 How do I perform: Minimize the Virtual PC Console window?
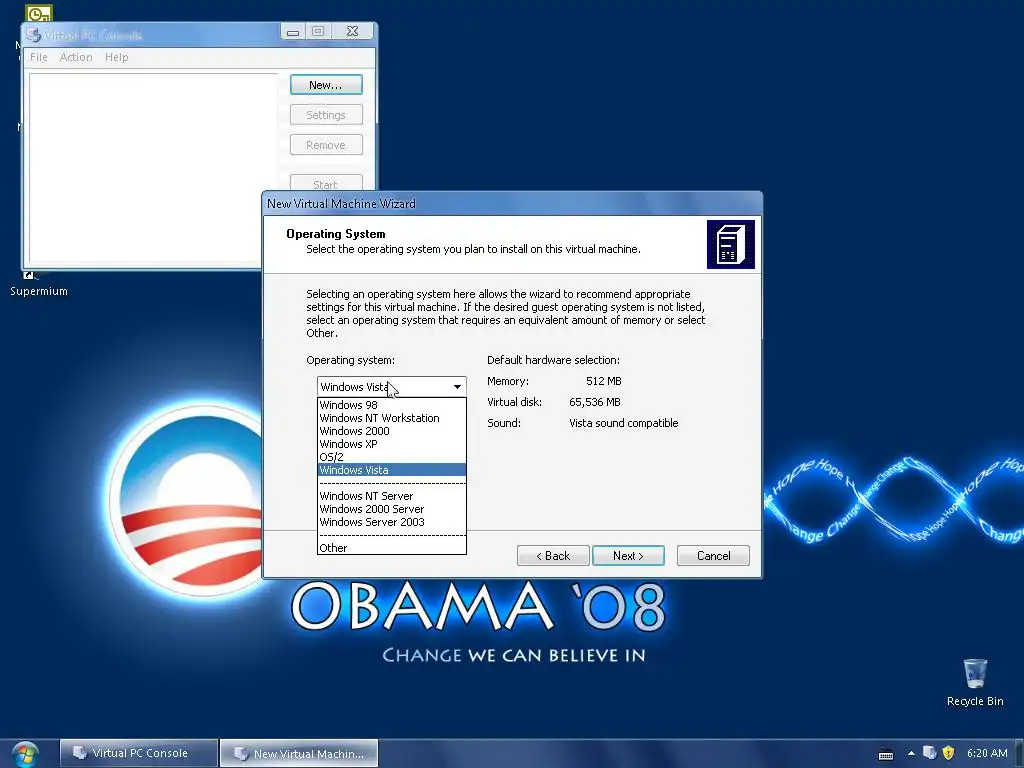pyautogui.click(x=293, y=31)
